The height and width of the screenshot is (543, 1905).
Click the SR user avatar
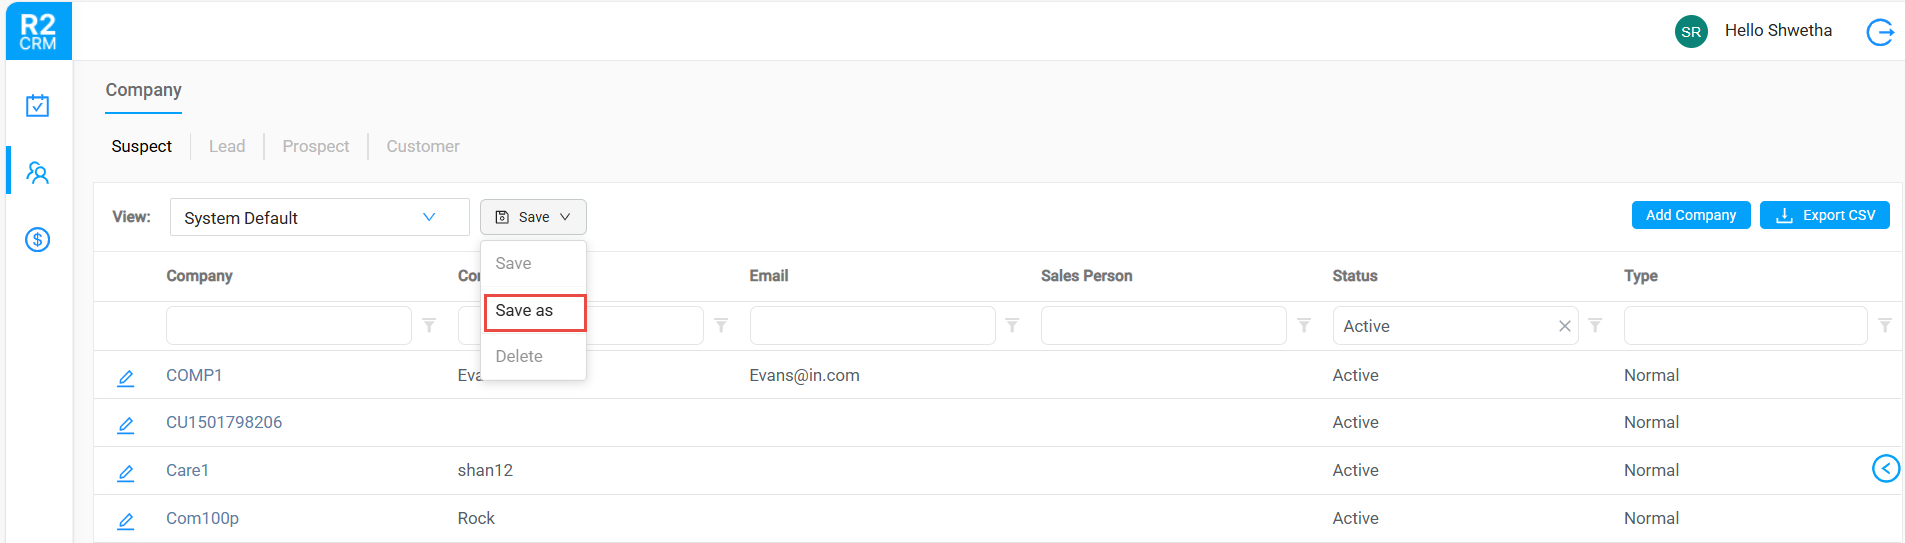tap(1691, 32)
